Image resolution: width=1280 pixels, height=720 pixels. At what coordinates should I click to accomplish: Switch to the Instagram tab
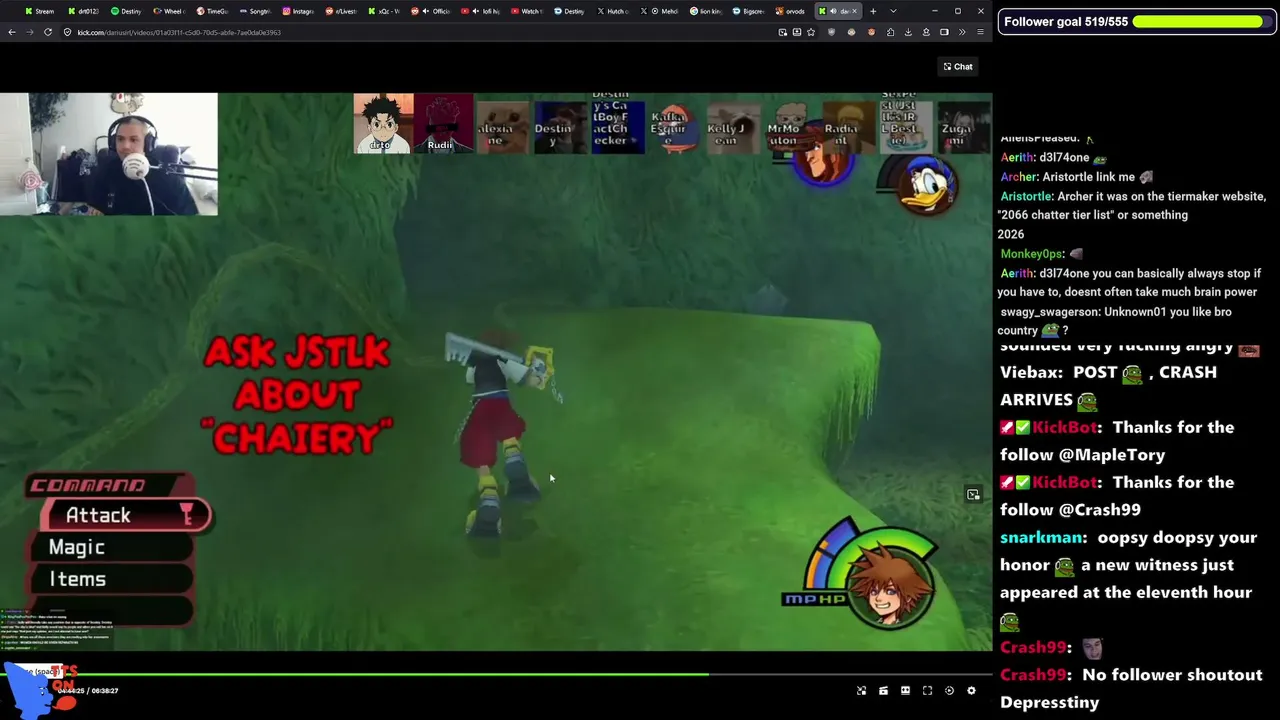pos(299,11)
